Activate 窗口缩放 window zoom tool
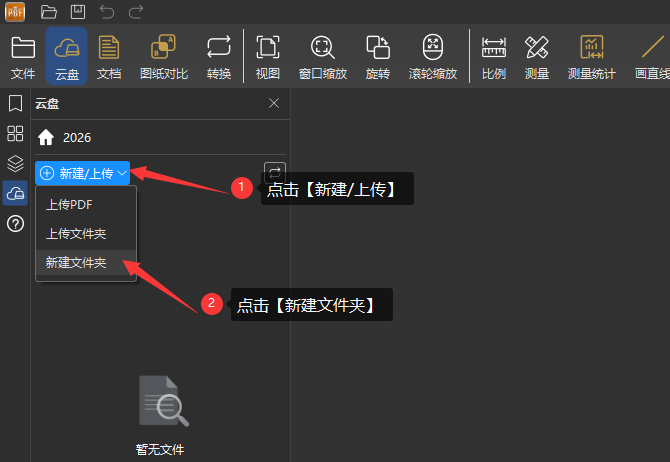Image resolution: width=670 pixels, height=462 pixels. click(x=322, y=56)
